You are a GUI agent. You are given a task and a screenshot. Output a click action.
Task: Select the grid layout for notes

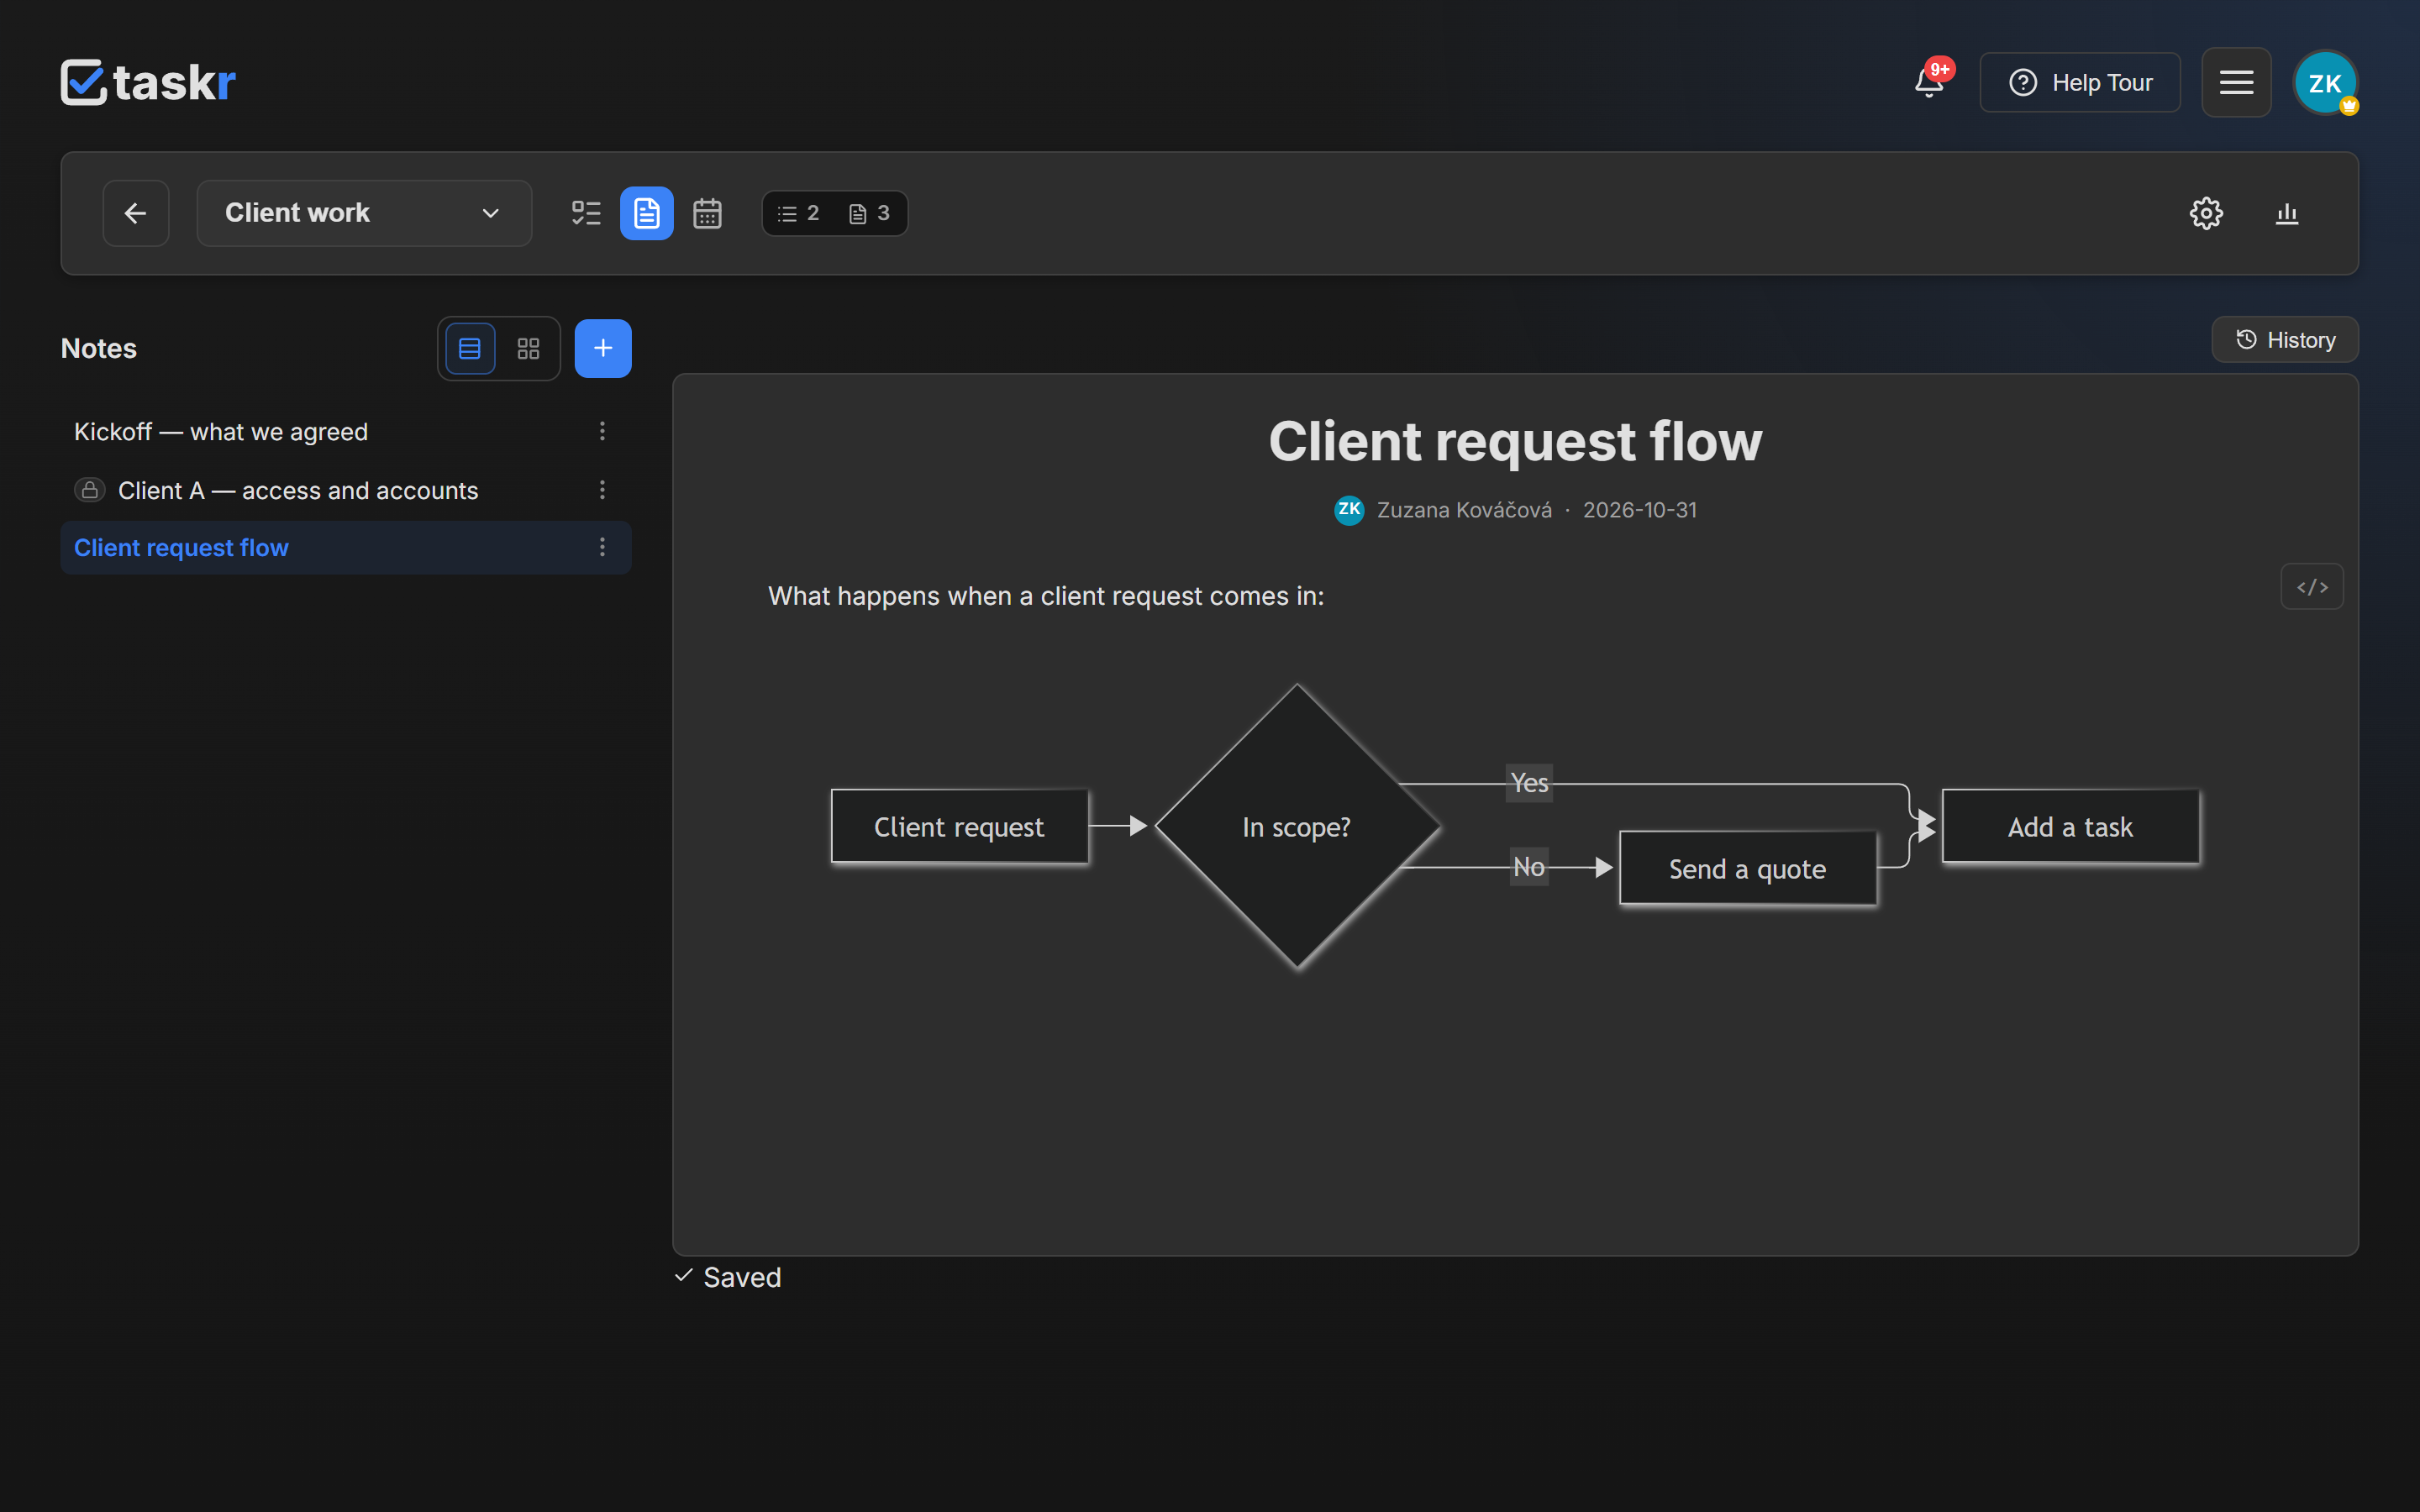pos(528,348)
